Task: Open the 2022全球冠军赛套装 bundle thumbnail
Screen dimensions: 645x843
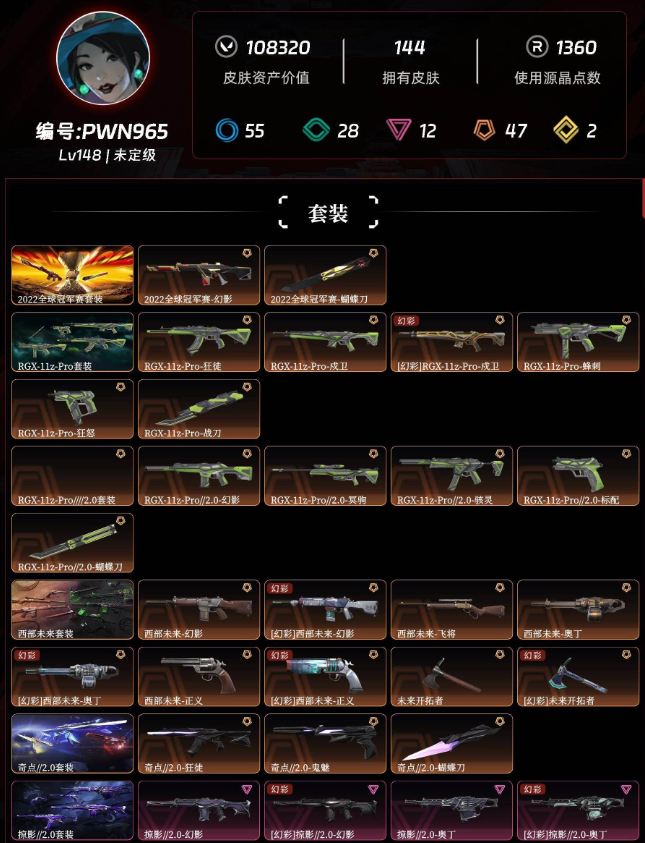Action: pyautogui.click(x=73, y=275)
